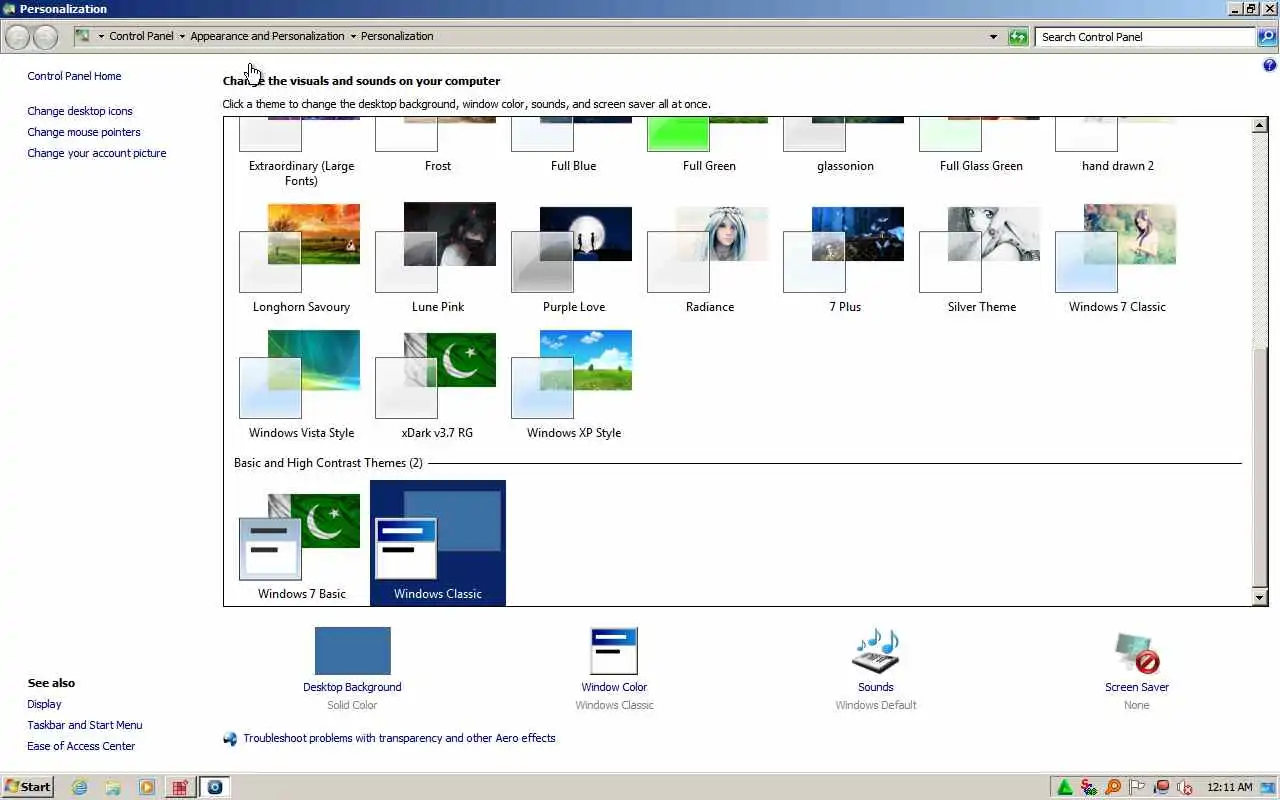The height and width of the screenshot is (800, 1280).
Task: Open the Sounds icon
Action: coord(875,651)
